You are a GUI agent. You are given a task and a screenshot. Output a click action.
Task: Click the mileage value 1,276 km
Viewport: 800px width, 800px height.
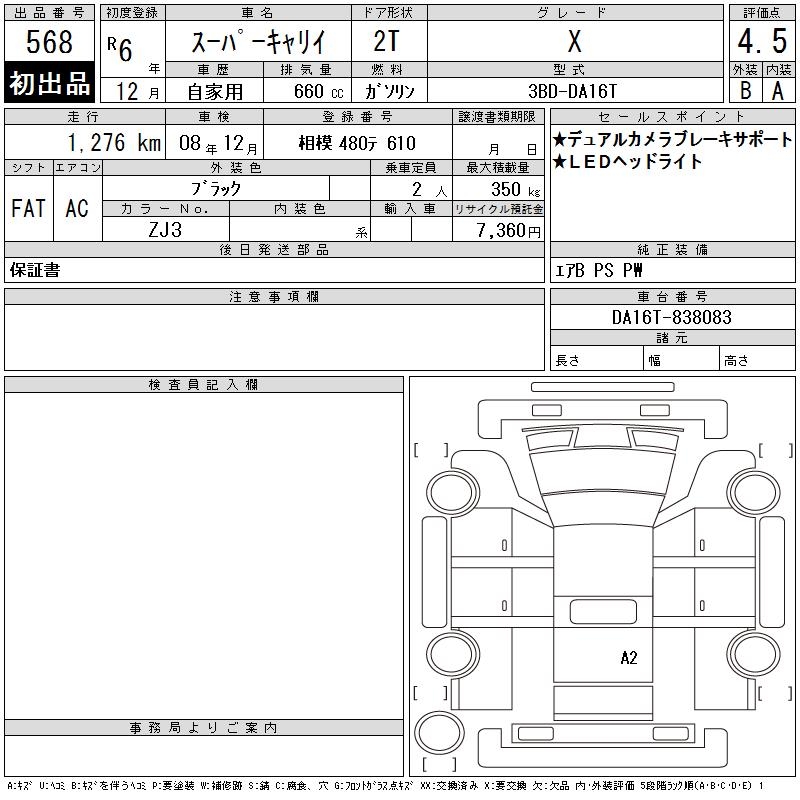[113, 143]
